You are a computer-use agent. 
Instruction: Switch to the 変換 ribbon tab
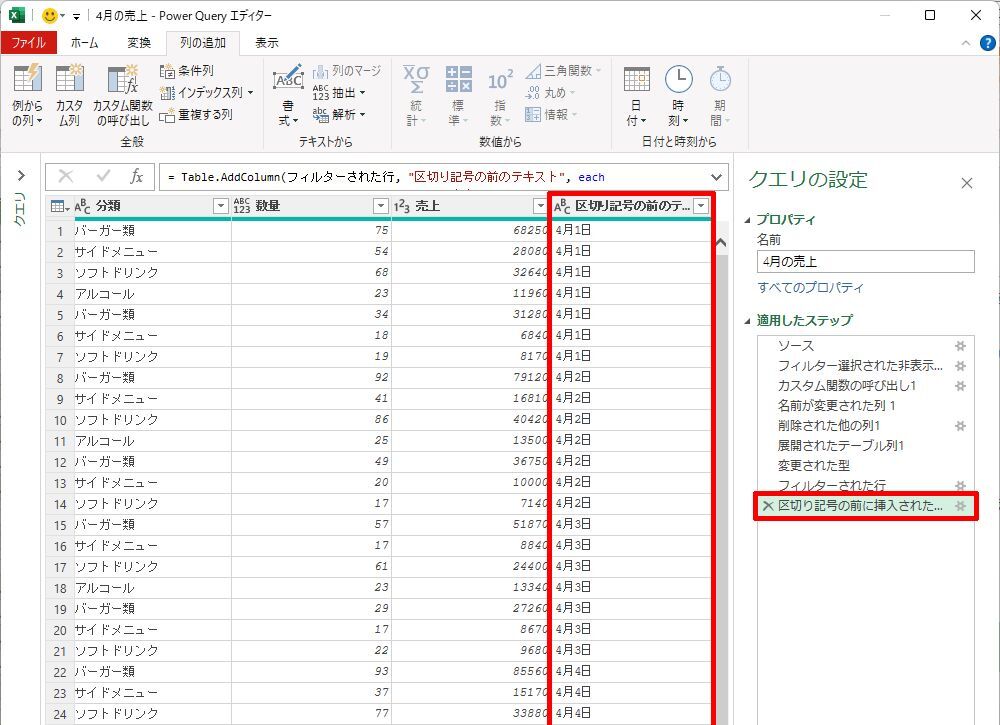(x=139, y=43)
